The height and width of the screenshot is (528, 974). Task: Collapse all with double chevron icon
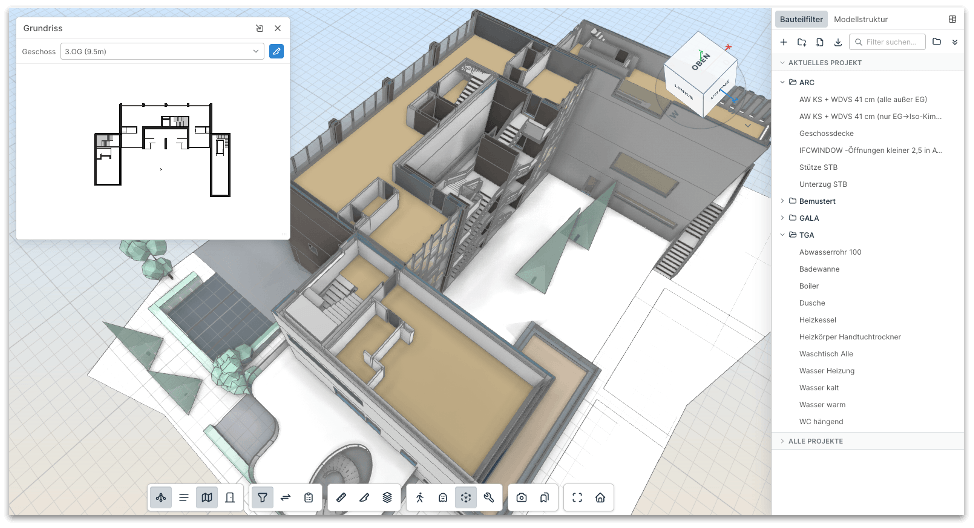tap(955, 42)
